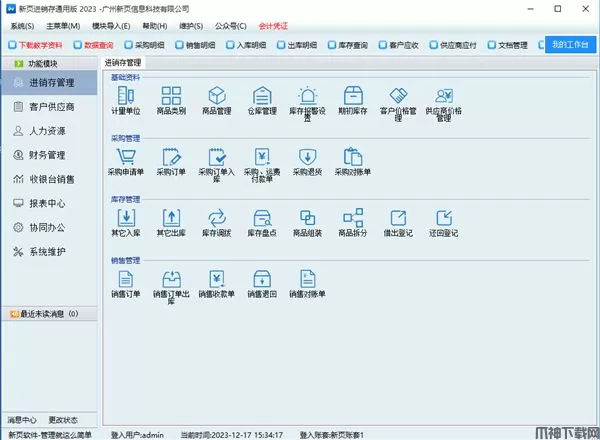Open the 仓库管理 icon

[262, 95]
